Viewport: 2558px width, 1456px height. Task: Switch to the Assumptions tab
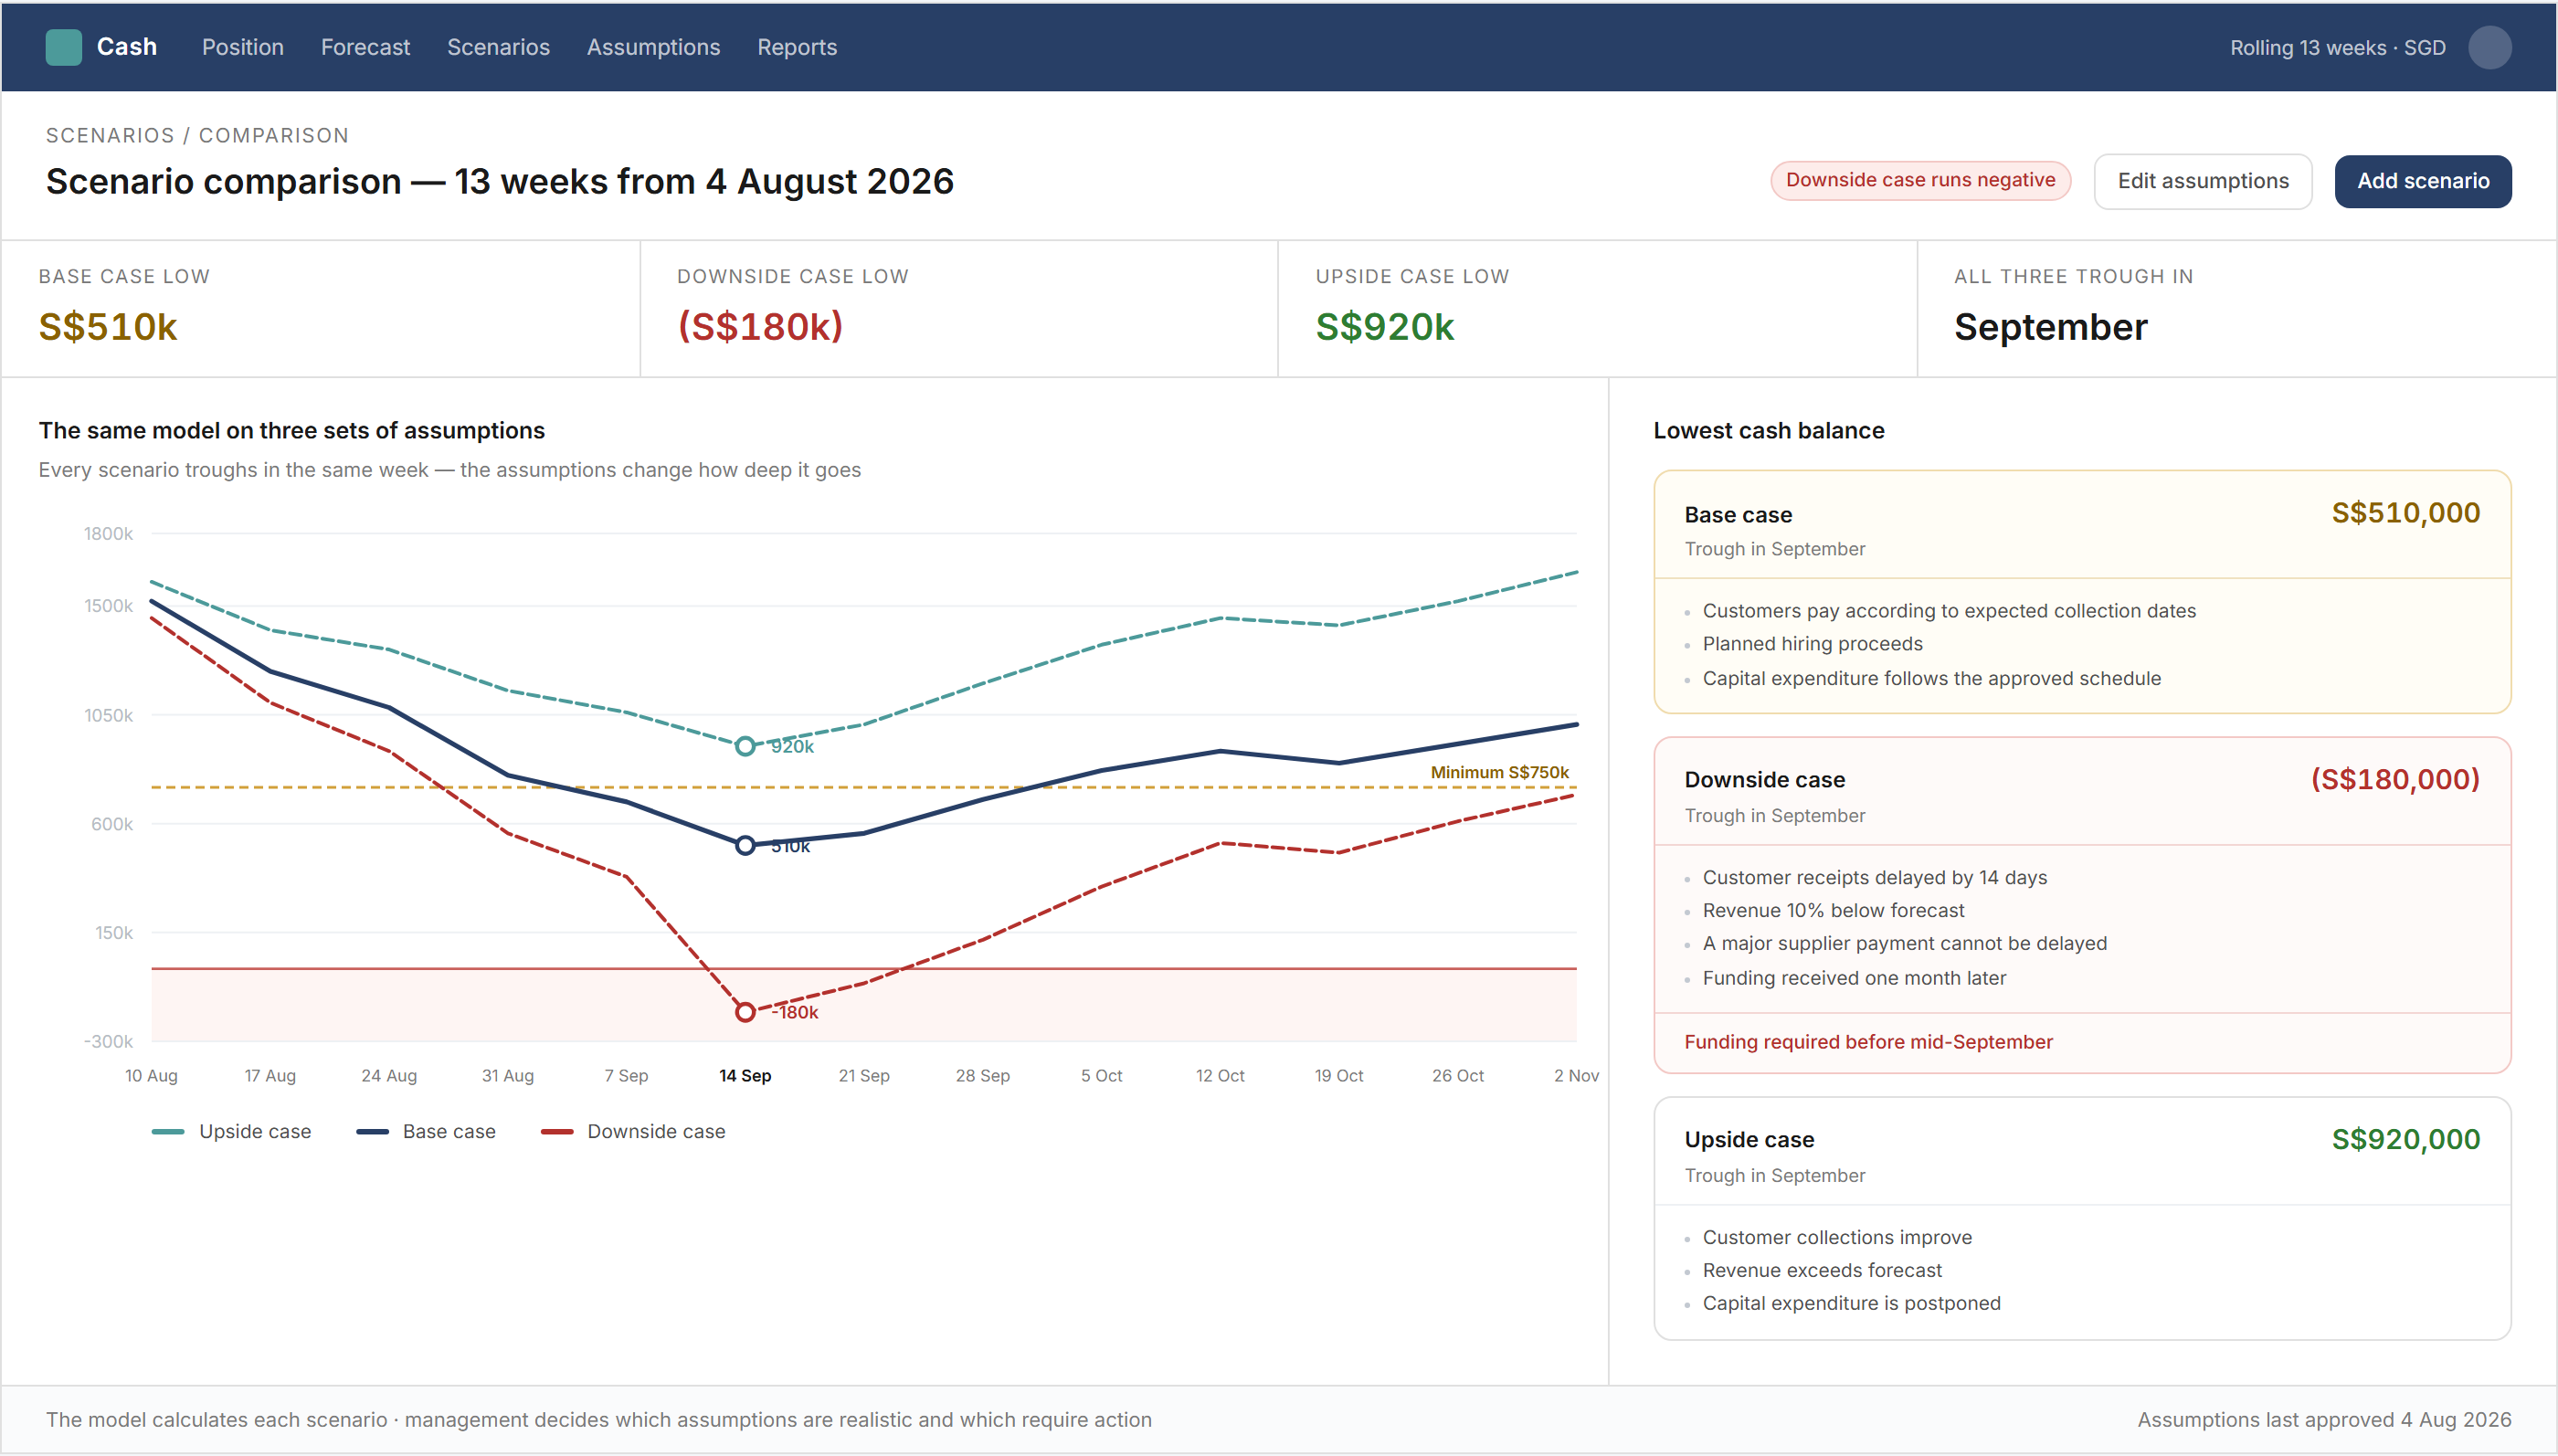tap(653, 47)
